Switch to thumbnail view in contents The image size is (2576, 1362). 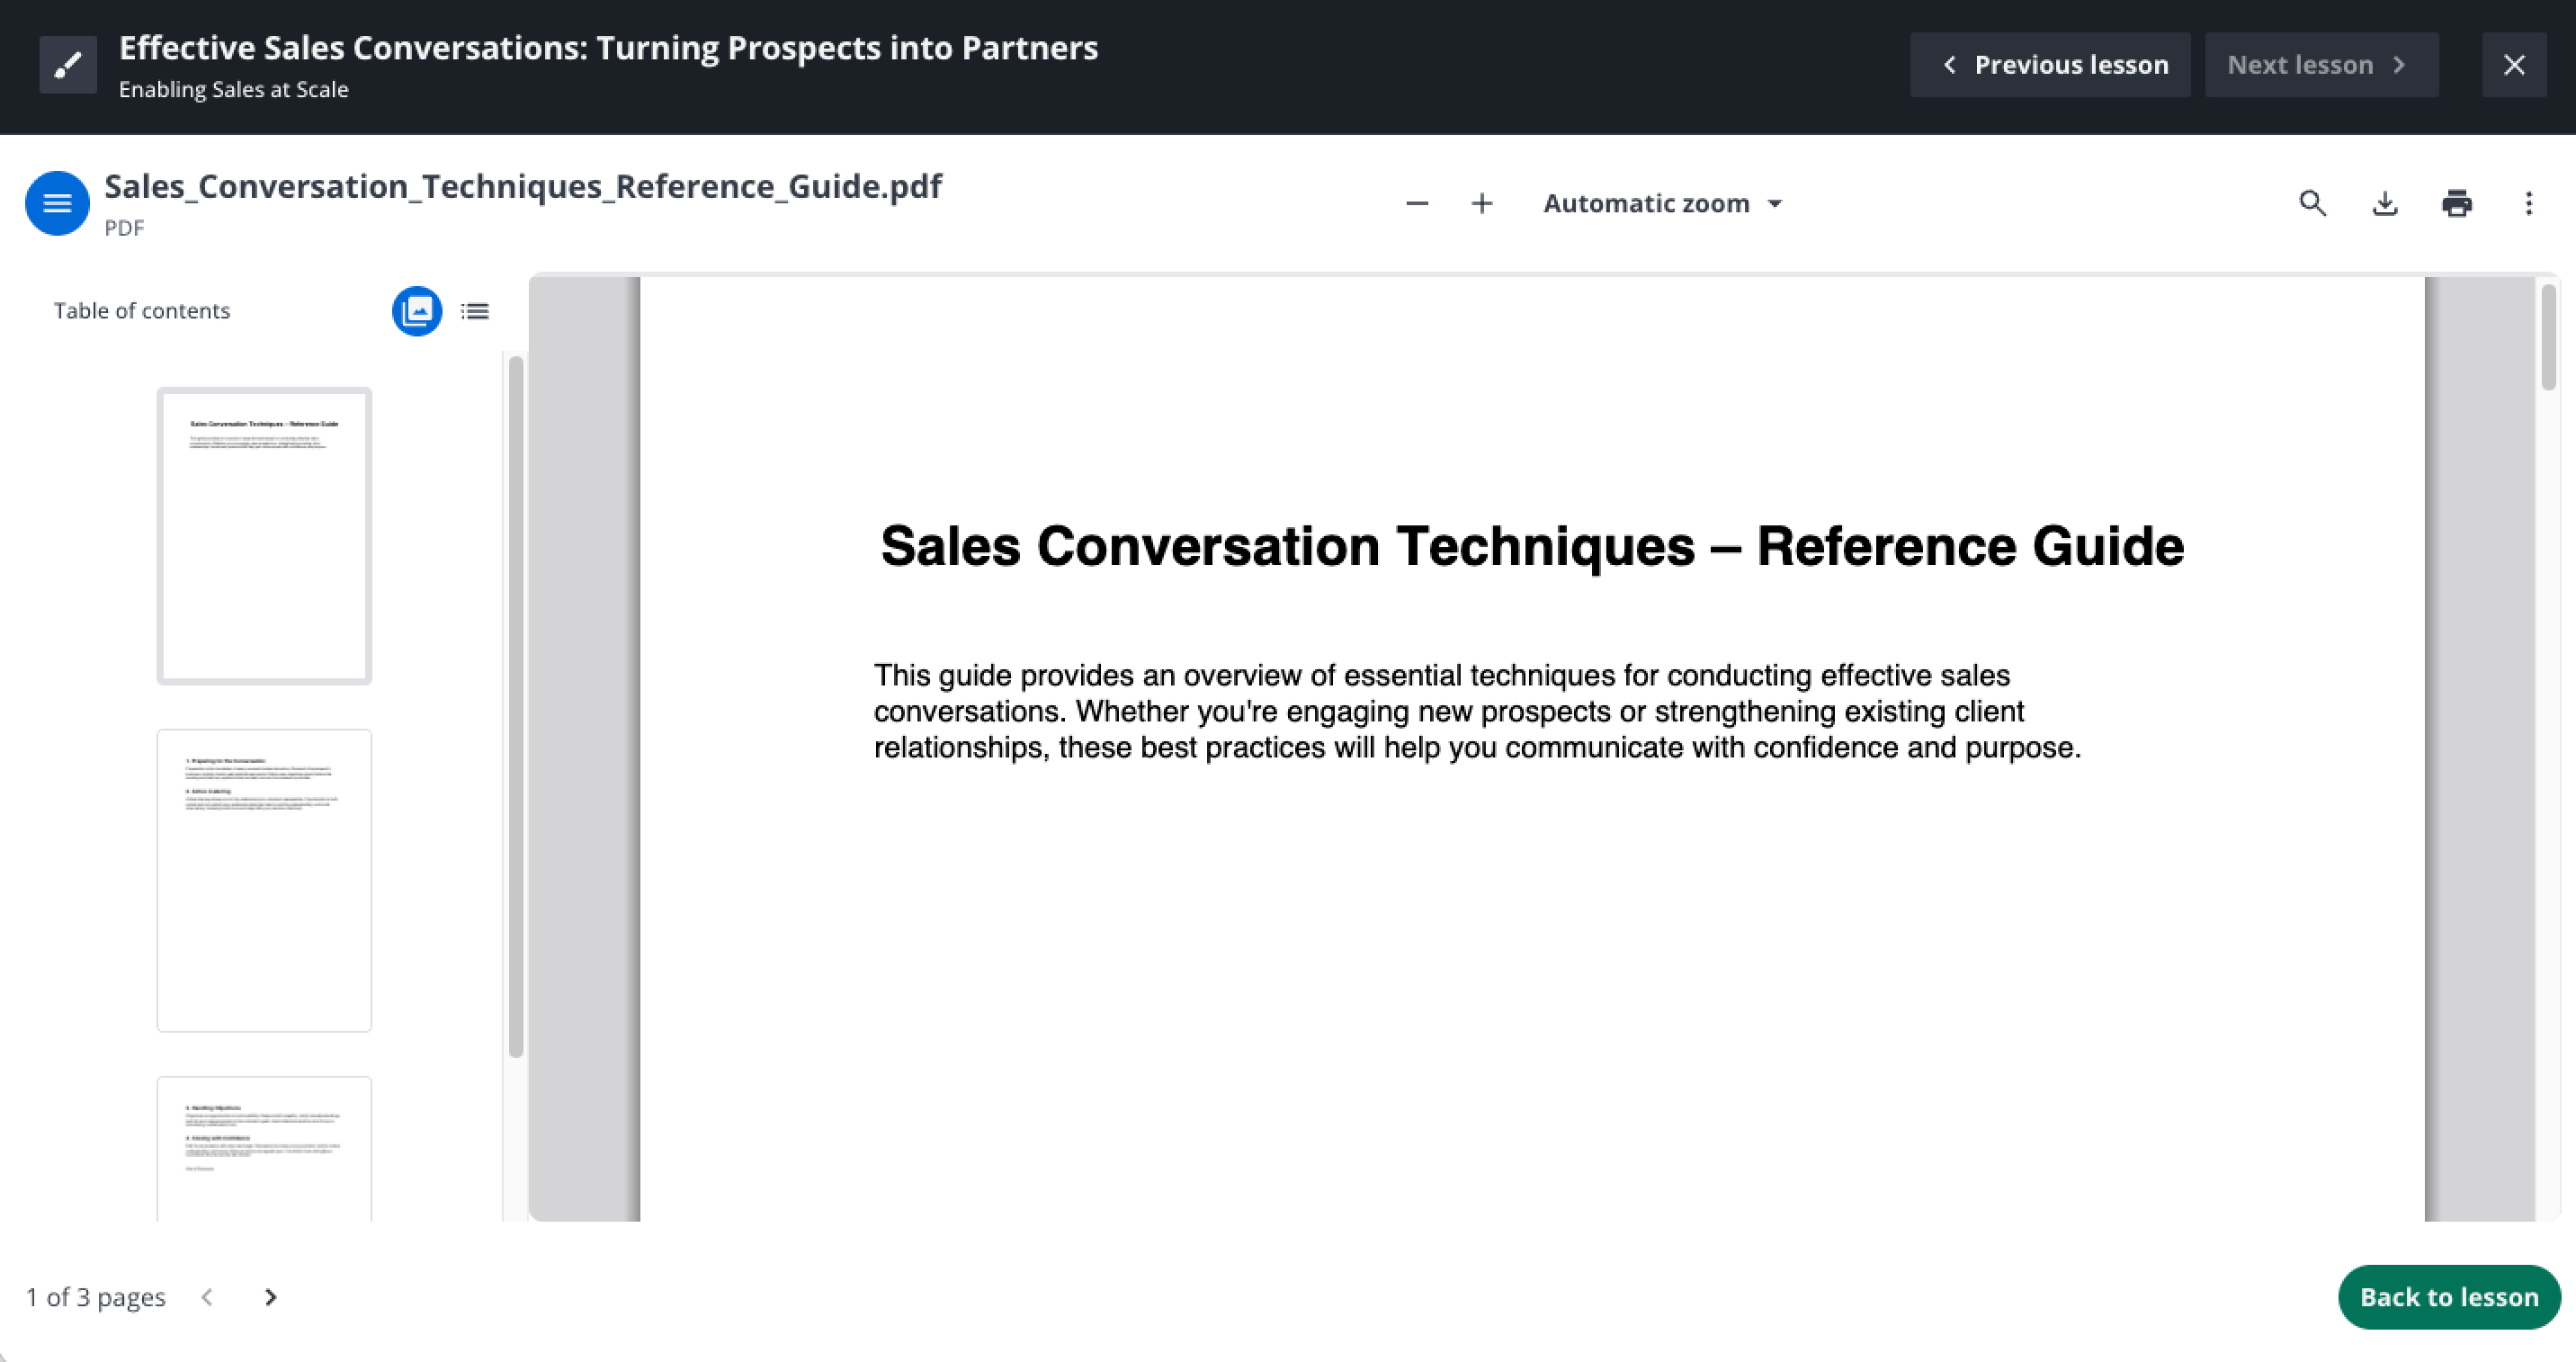[x=417, y=311]
